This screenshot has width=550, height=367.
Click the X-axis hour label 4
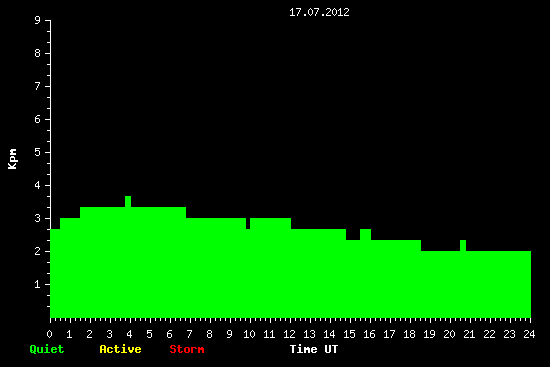[129, 334]
